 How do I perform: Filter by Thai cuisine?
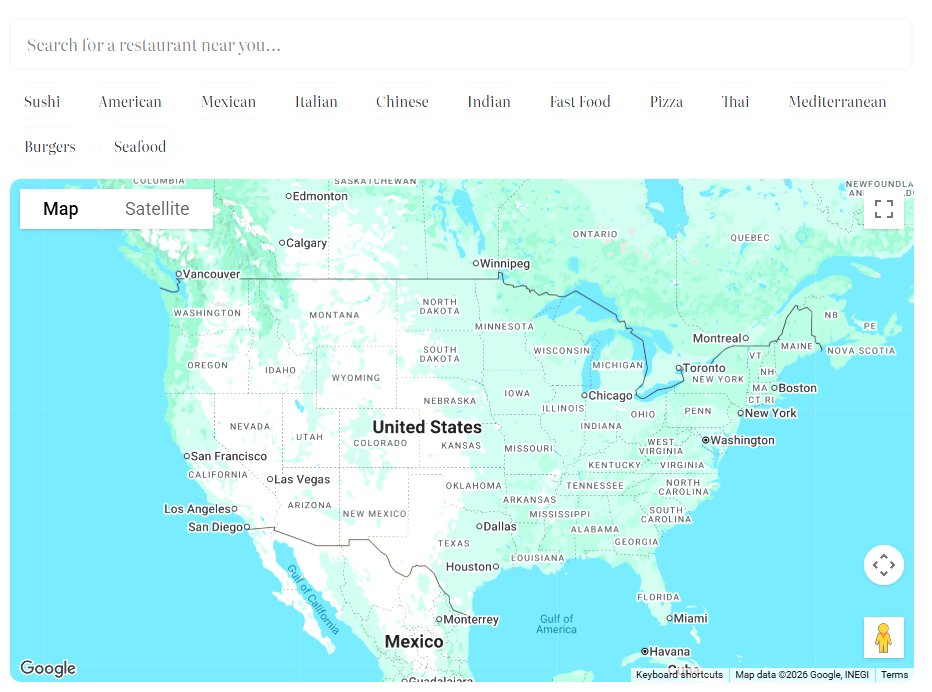coord(735,102)
